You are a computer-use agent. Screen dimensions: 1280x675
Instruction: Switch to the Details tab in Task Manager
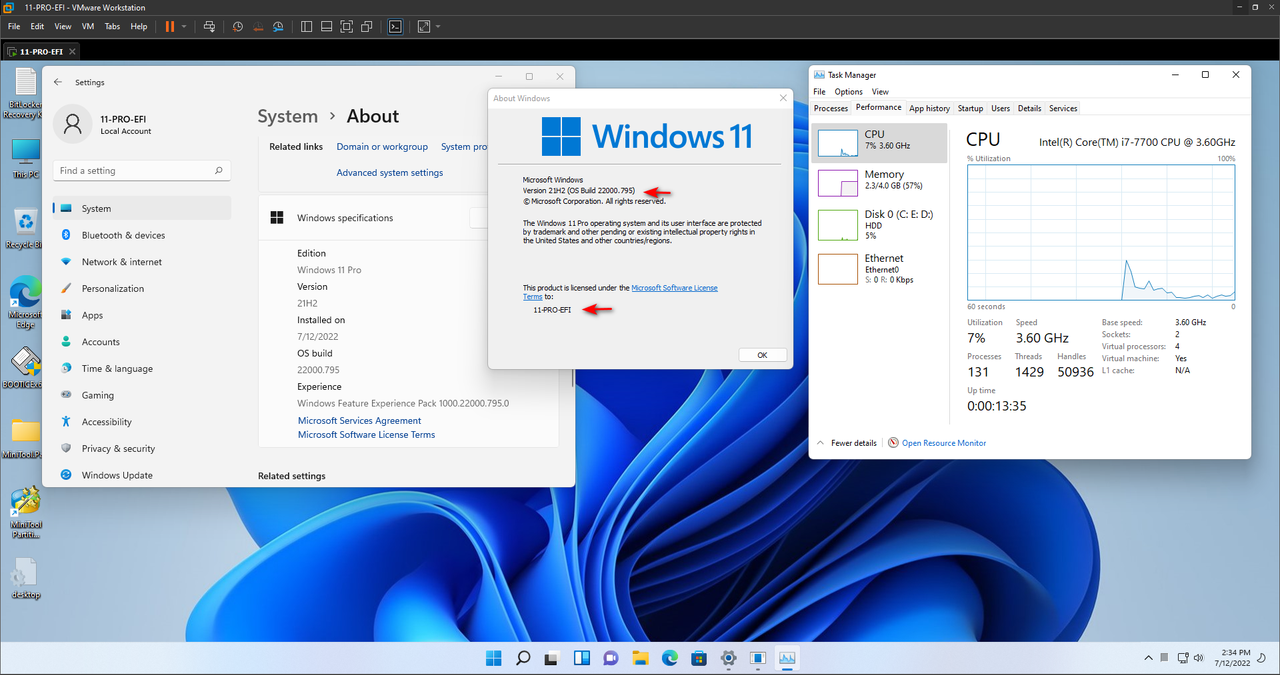click(1029, 108)
